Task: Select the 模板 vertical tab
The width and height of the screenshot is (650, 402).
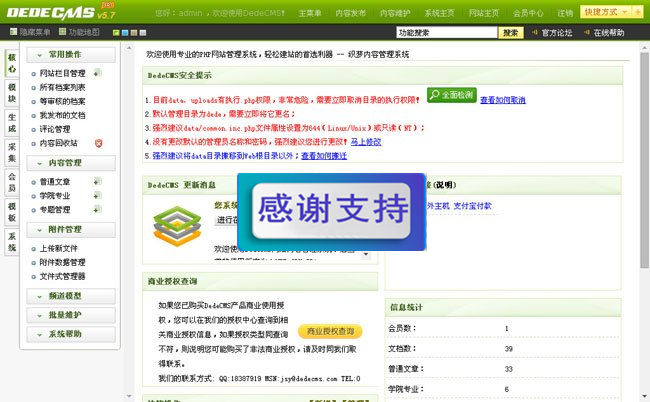Action: [12, 212]
